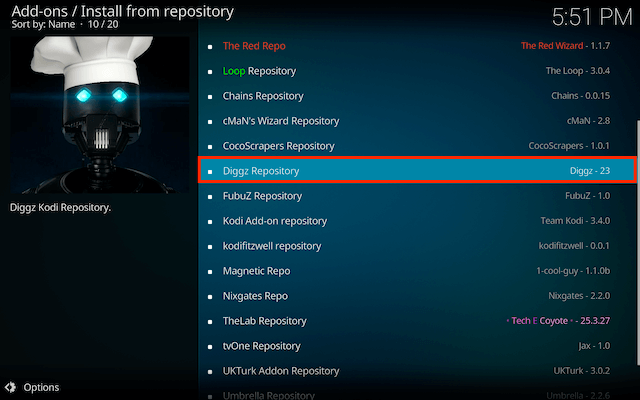
Task: Click 'cMaN - 2.8' author text
Action: point(589,121)
